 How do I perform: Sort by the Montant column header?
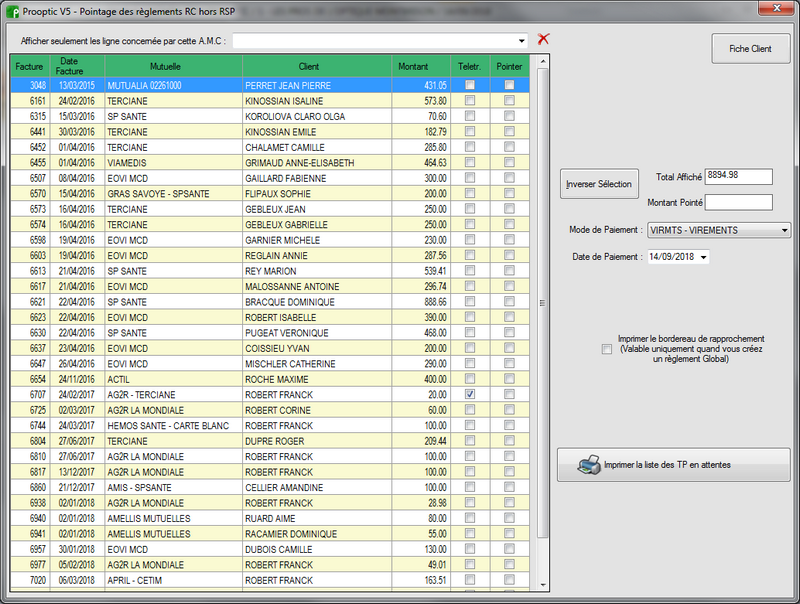[421, 66]
